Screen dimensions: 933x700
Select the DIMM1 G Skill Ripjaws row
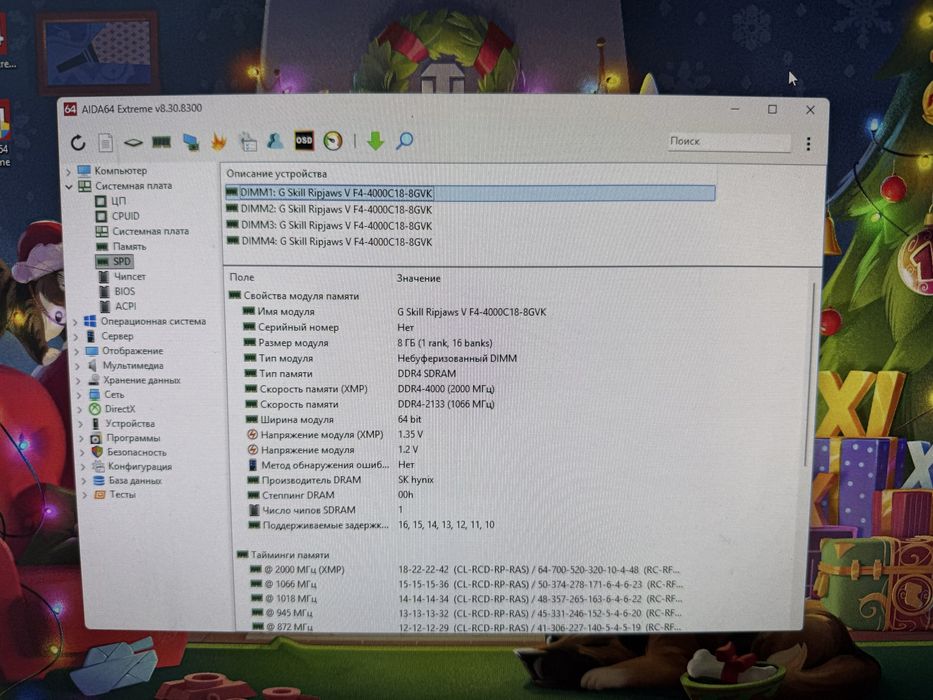[x=470, y=193]
